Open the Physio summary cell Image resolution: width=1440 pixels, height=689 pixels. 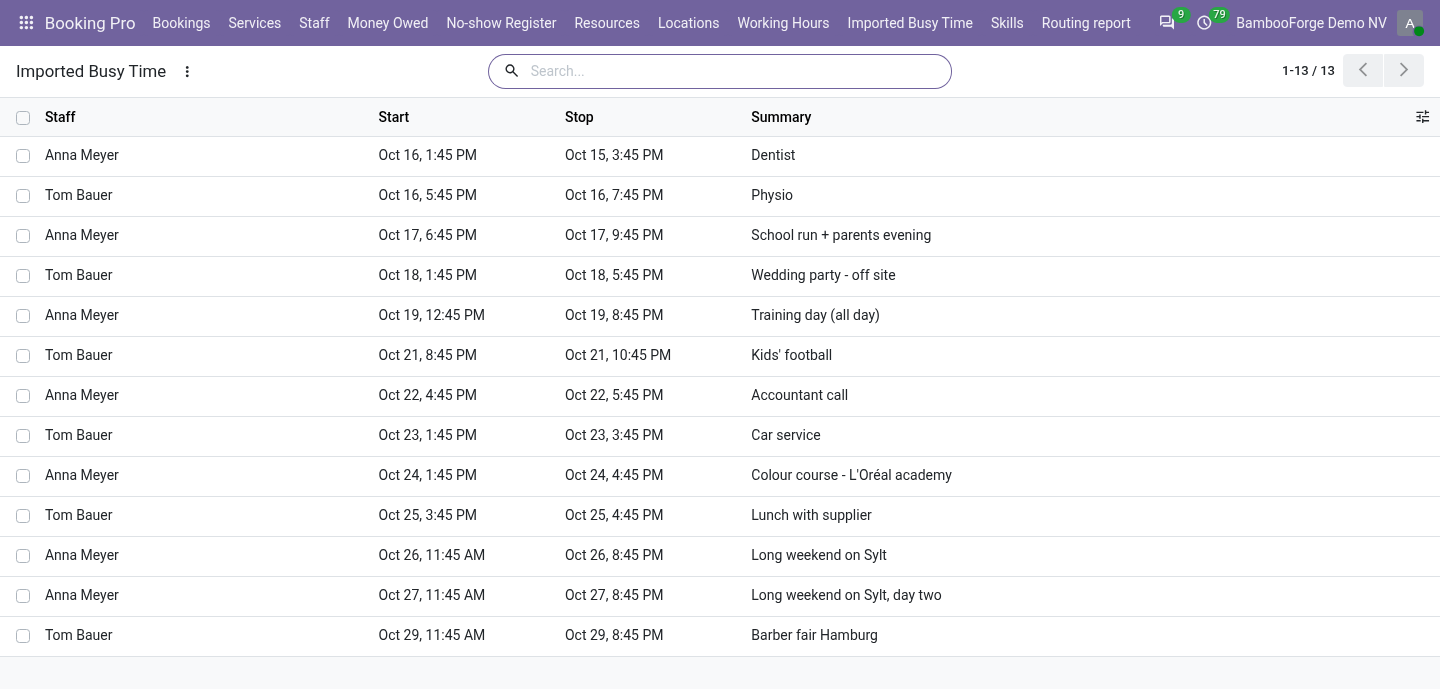[772, 195]
